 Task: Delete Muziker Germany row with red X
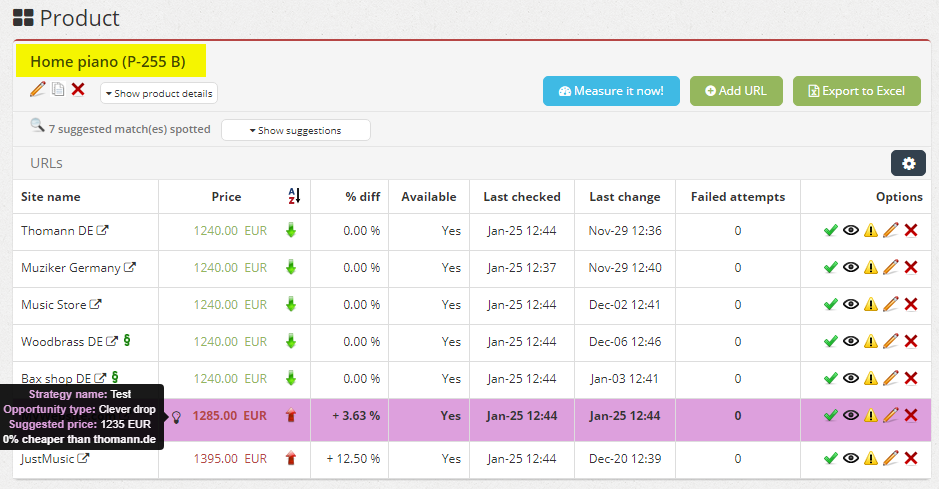(x=911, y=268)
